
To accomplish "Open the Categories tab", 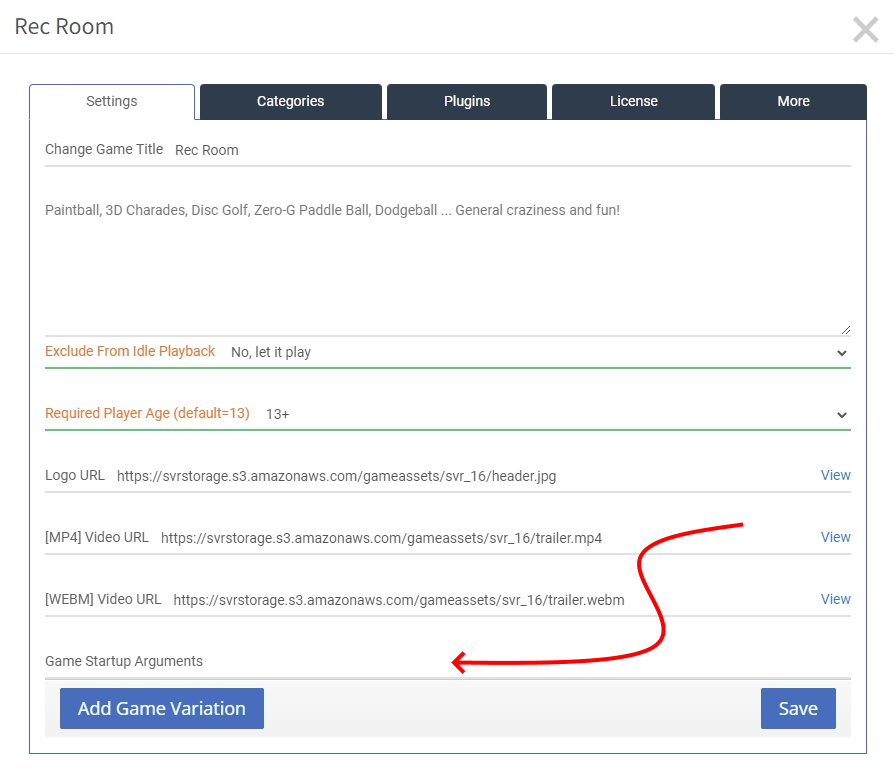I will 290,101.
